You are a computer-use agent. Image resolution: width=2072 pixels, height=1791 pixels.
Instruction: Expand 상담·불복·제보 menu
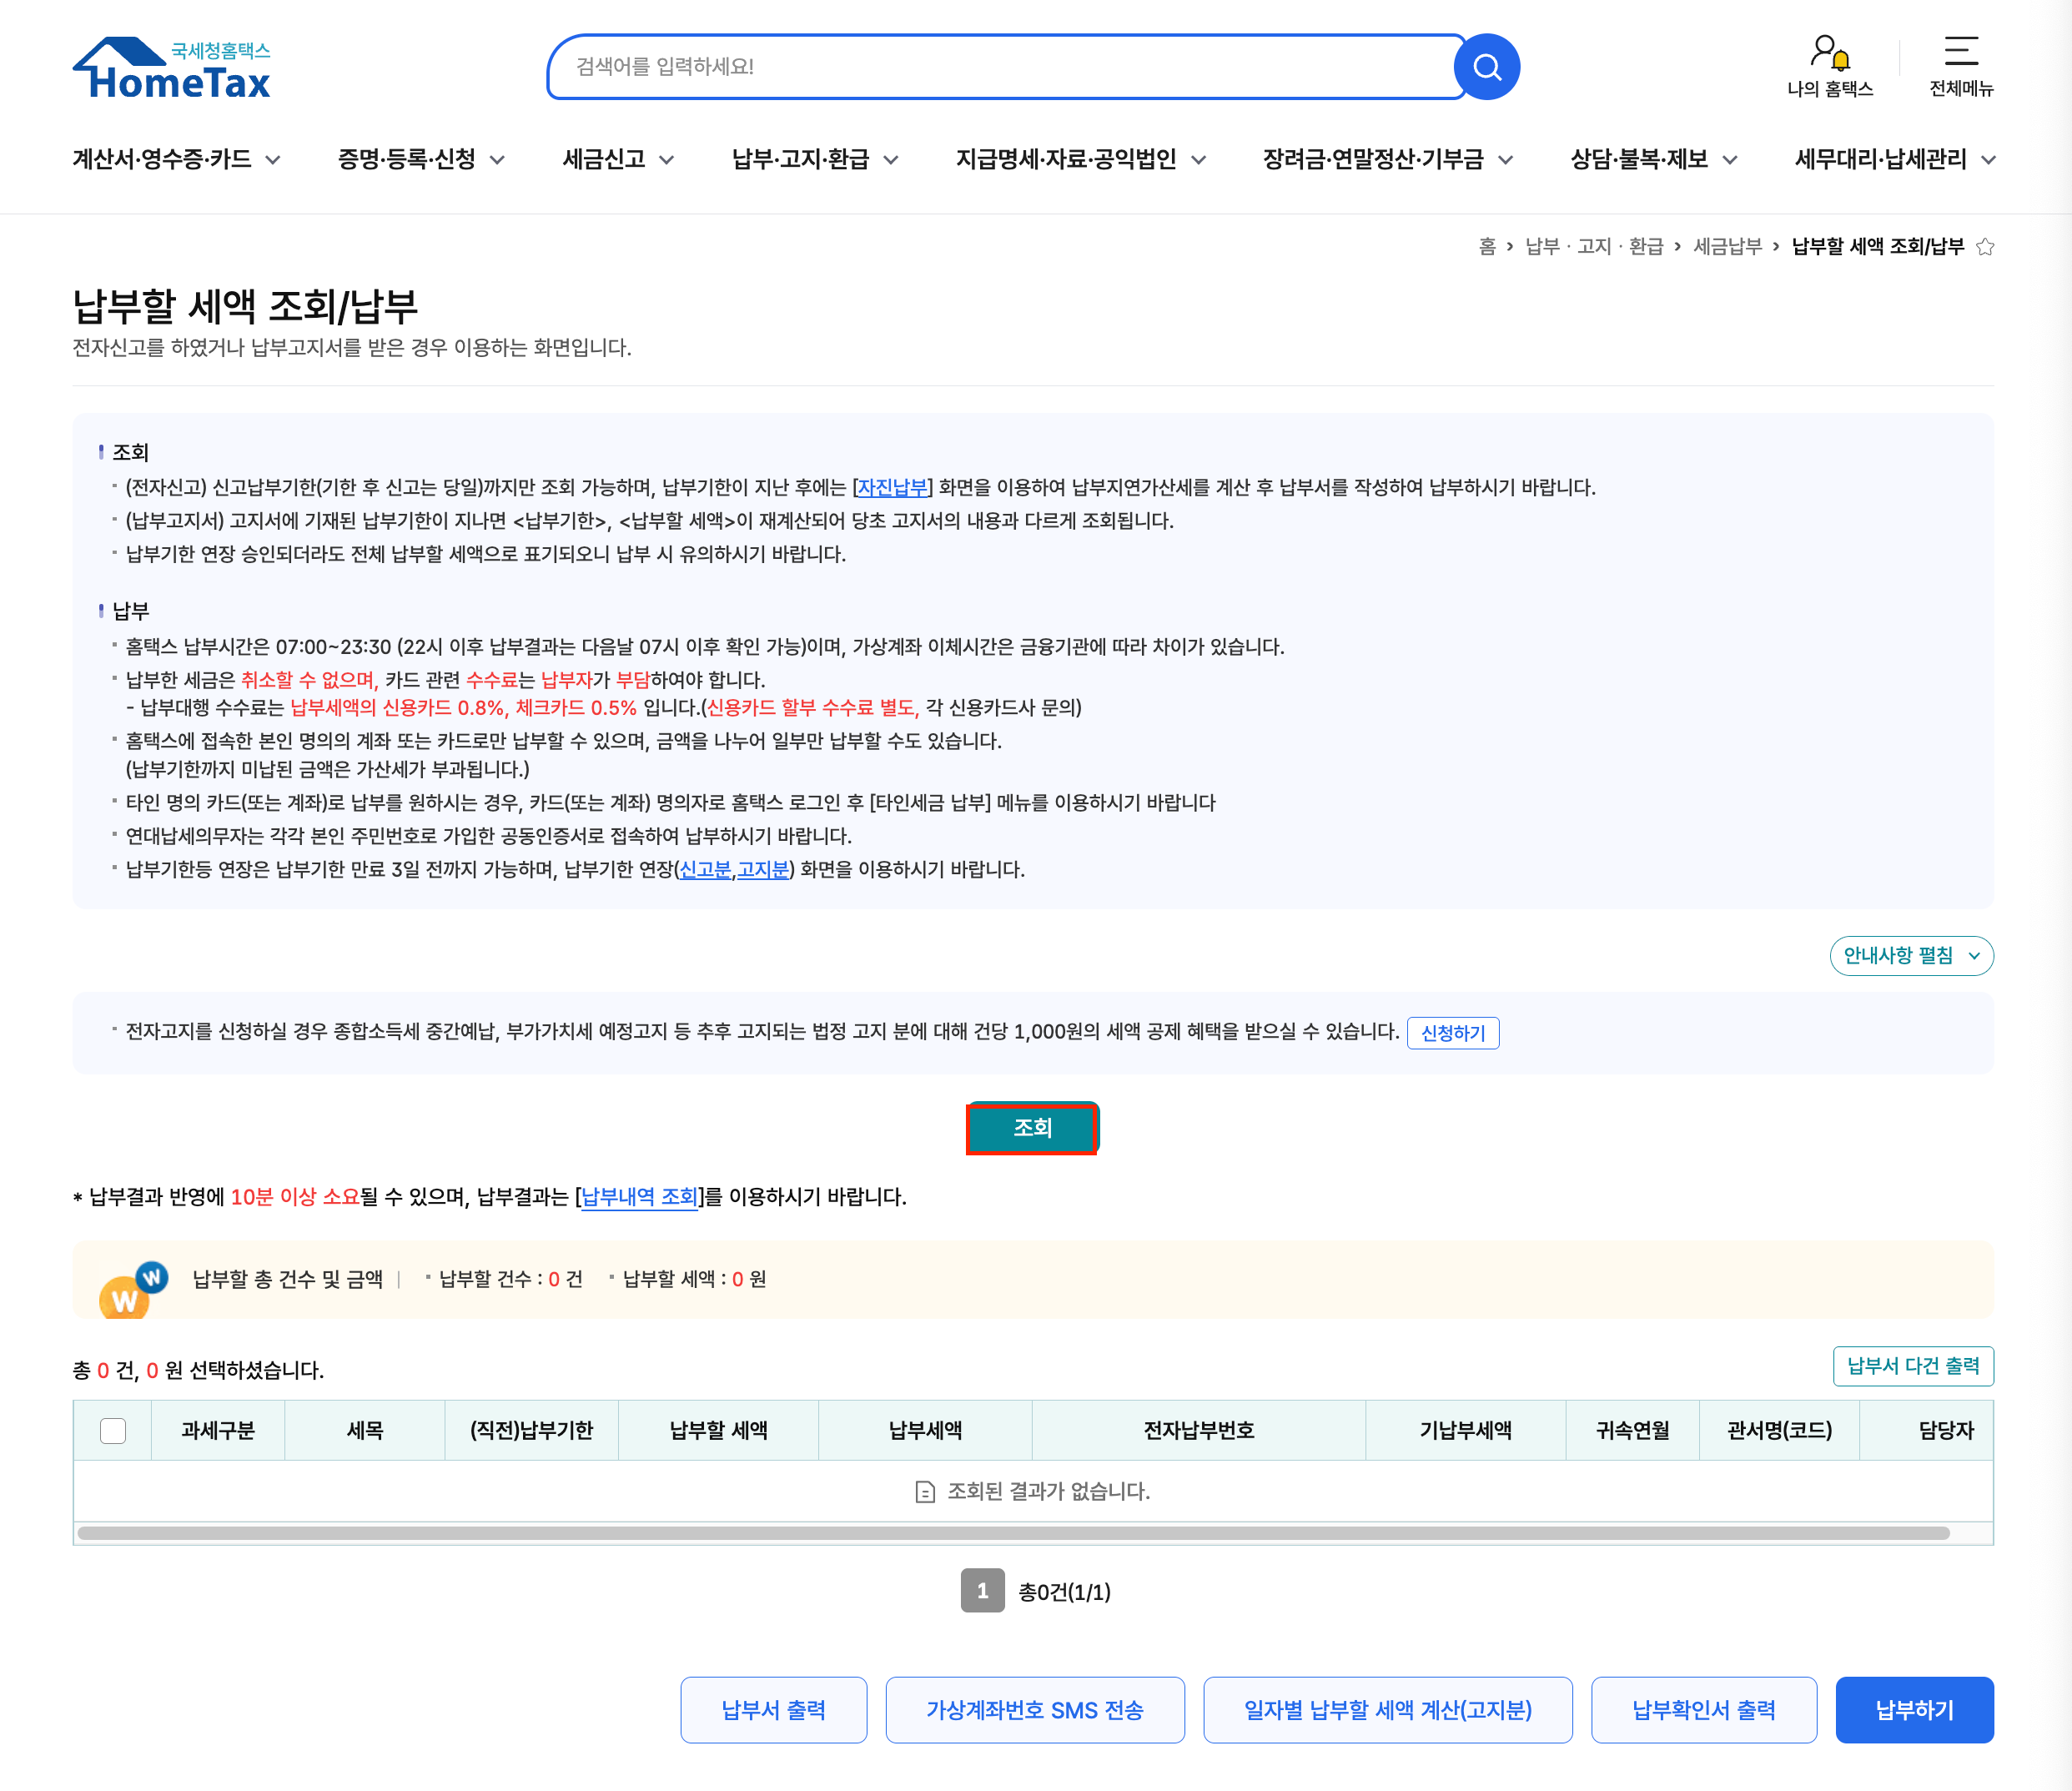click(1654, 159)
